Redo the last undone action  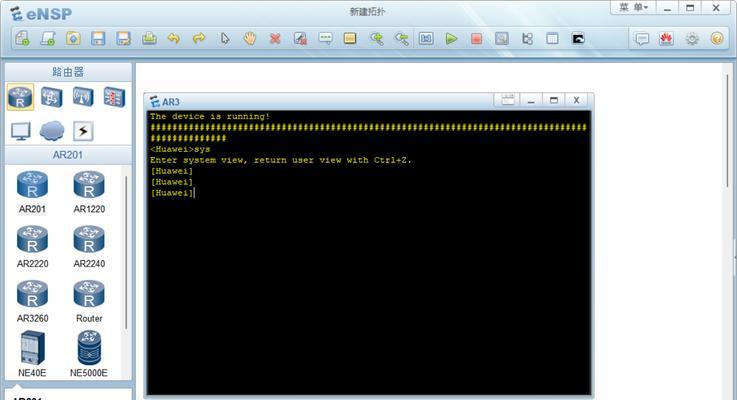click(x=199, y=38)
